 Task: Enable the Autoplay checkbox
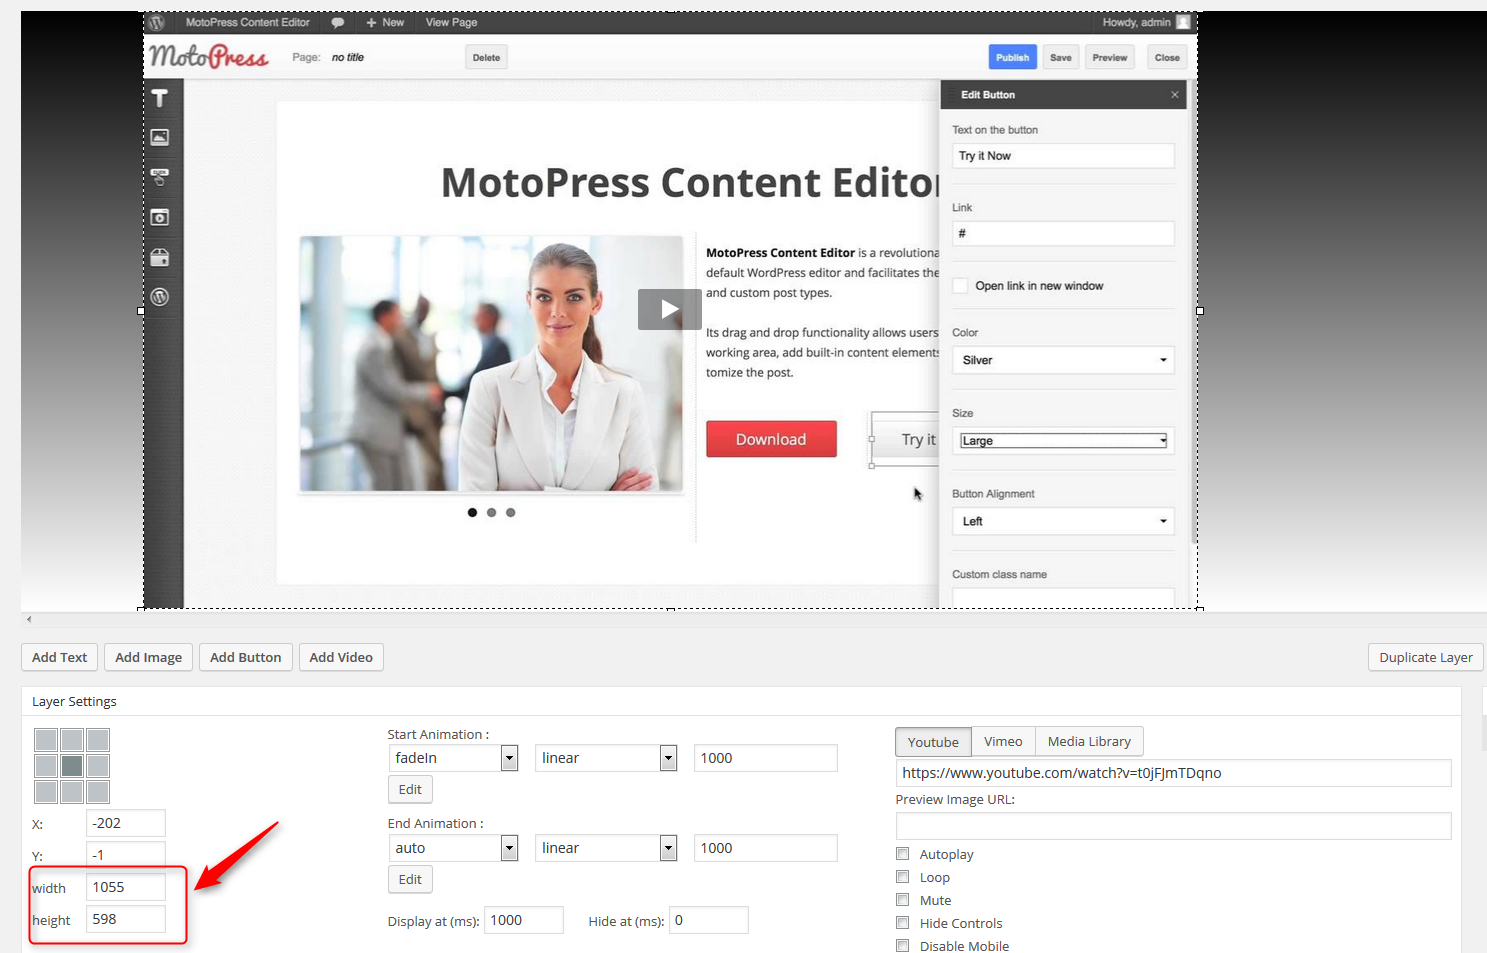(903, 854)
